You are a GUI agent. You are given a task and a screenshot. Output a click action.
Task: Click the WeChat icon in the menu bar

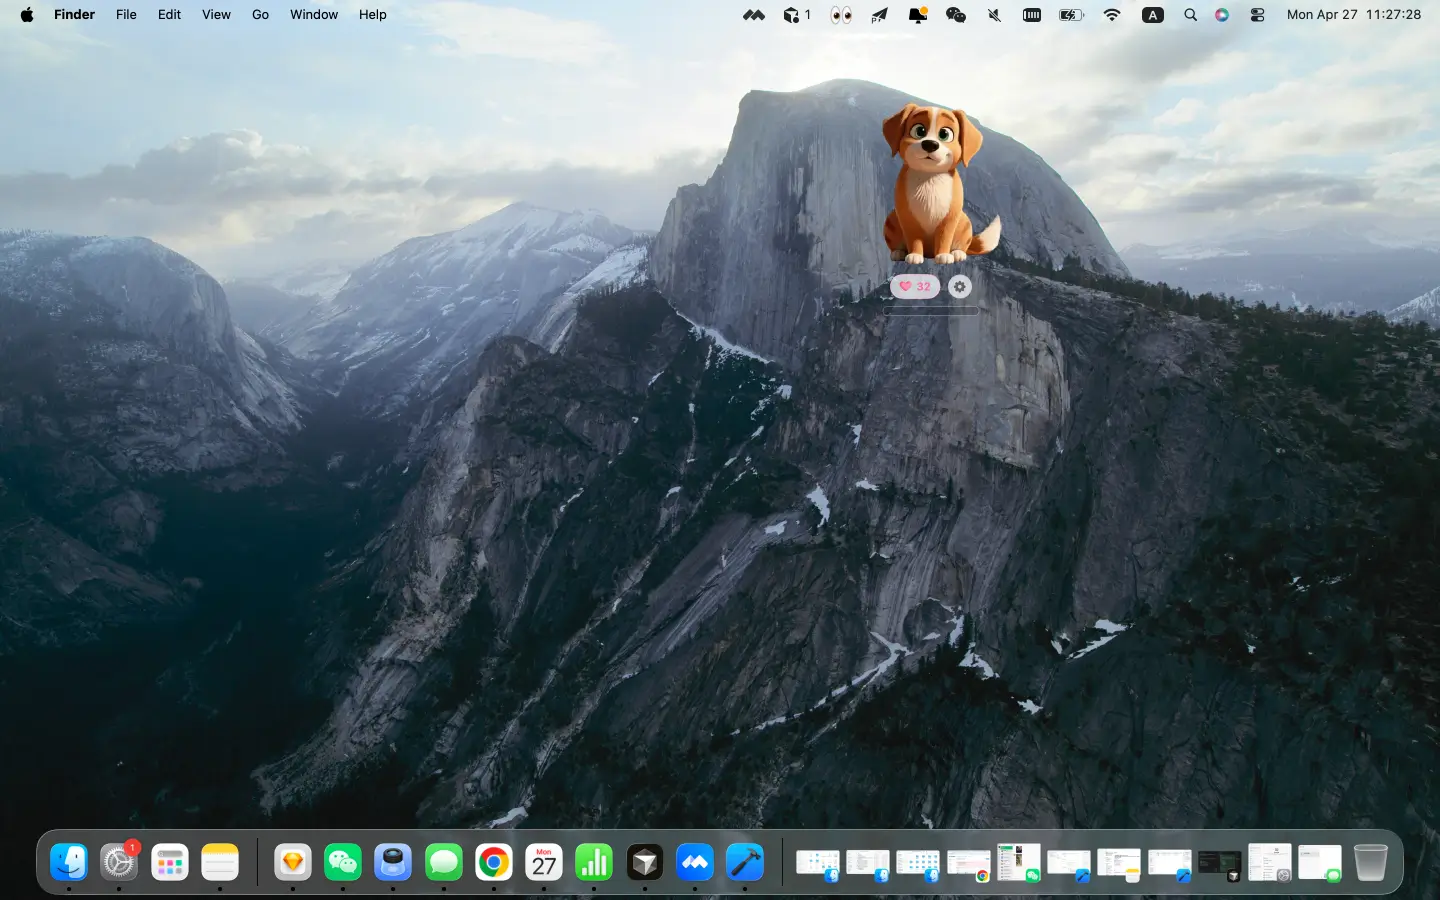click(x=956, y=15)
